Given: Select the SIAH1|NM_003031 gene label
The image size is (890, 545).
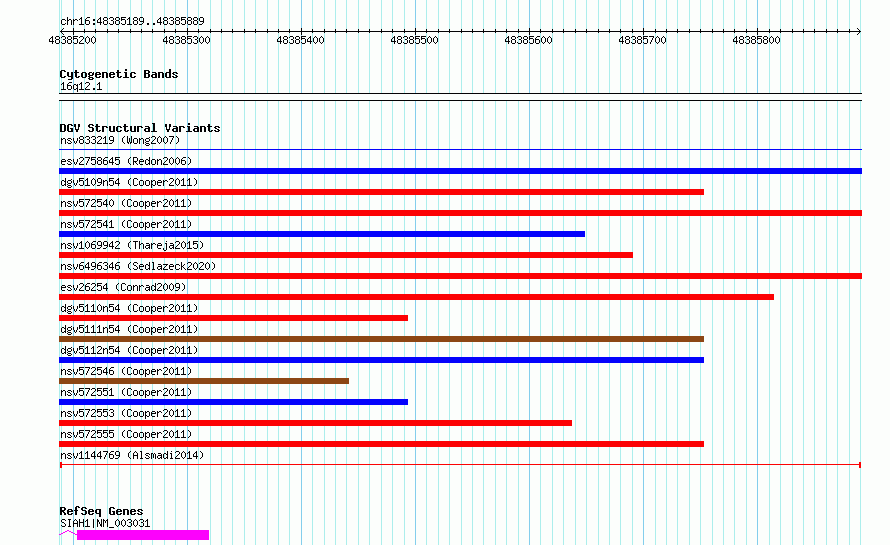Looking at the screenshot, I should coord(105,523).
